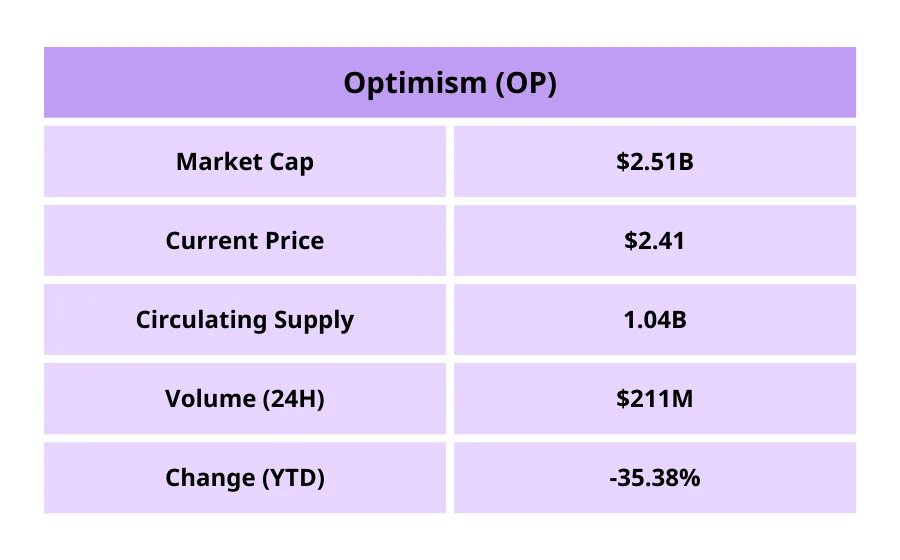The height and width of the screenshot is (560, 900).
Task: Click the Optimism (OP) table header
Action: point(450,82)
